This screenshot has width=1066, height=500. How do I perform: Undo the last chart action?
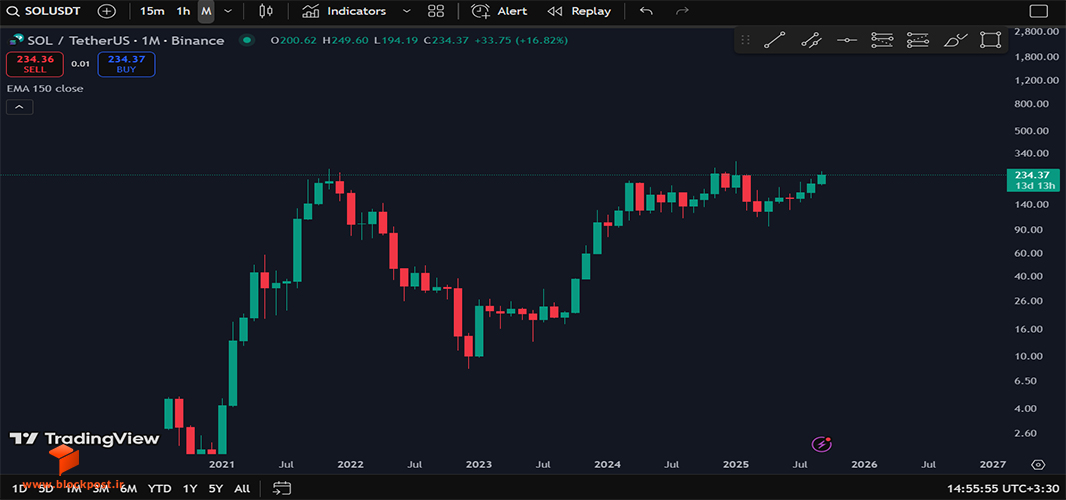coord(647,11)
